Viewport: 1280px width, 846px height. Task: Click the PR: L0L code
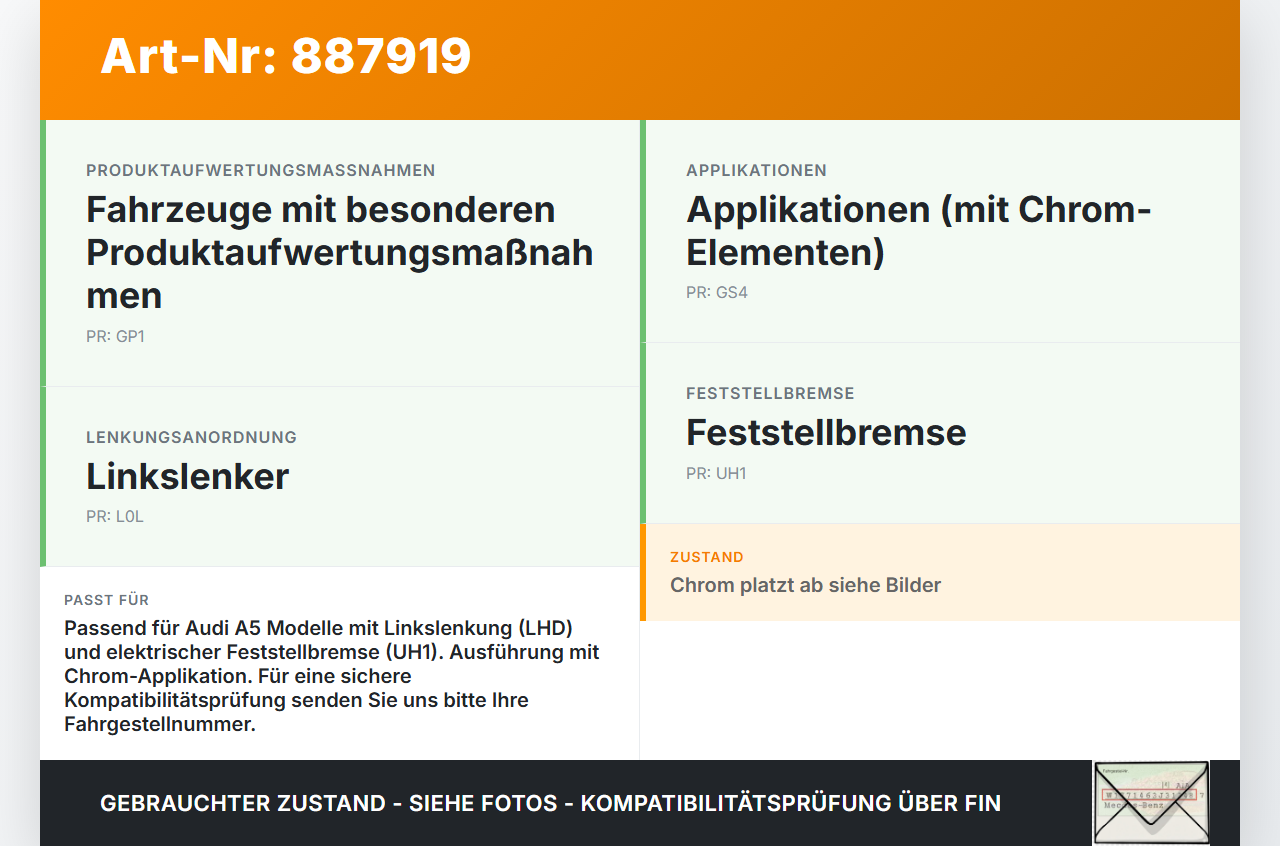[x=115, y=516]
